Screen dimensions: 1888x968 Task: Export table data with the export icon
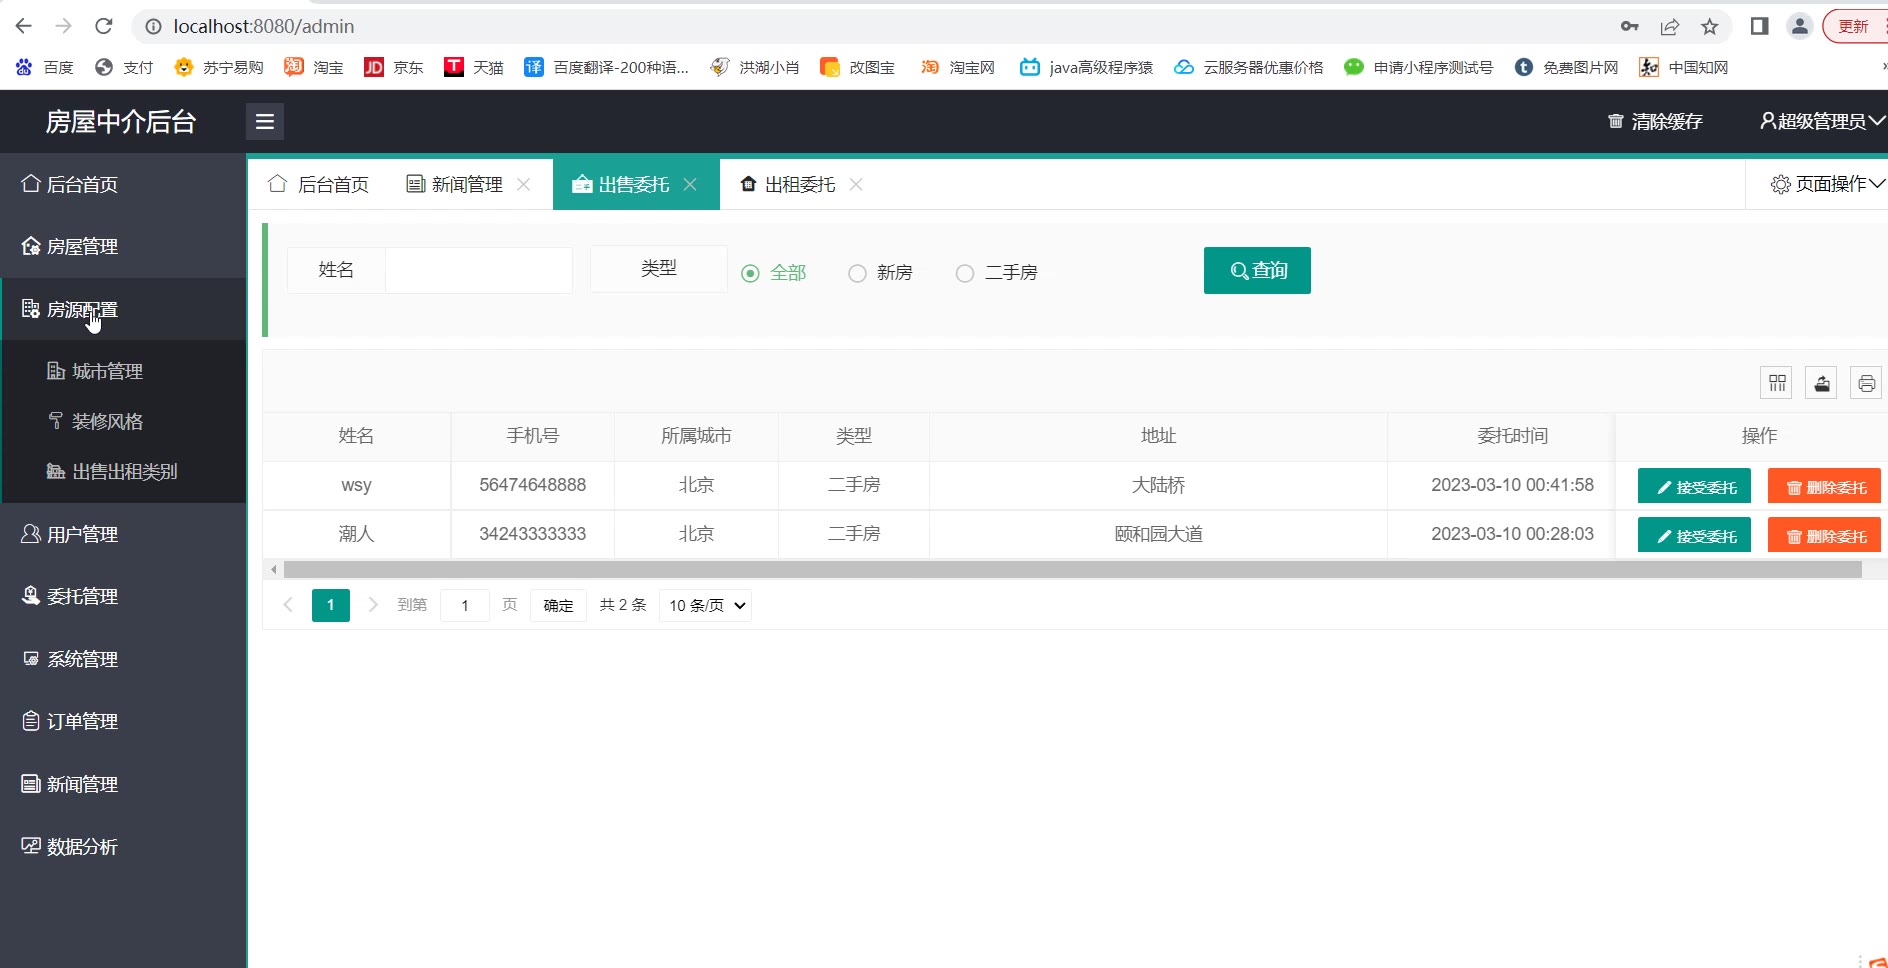(x=1822, y=383)
